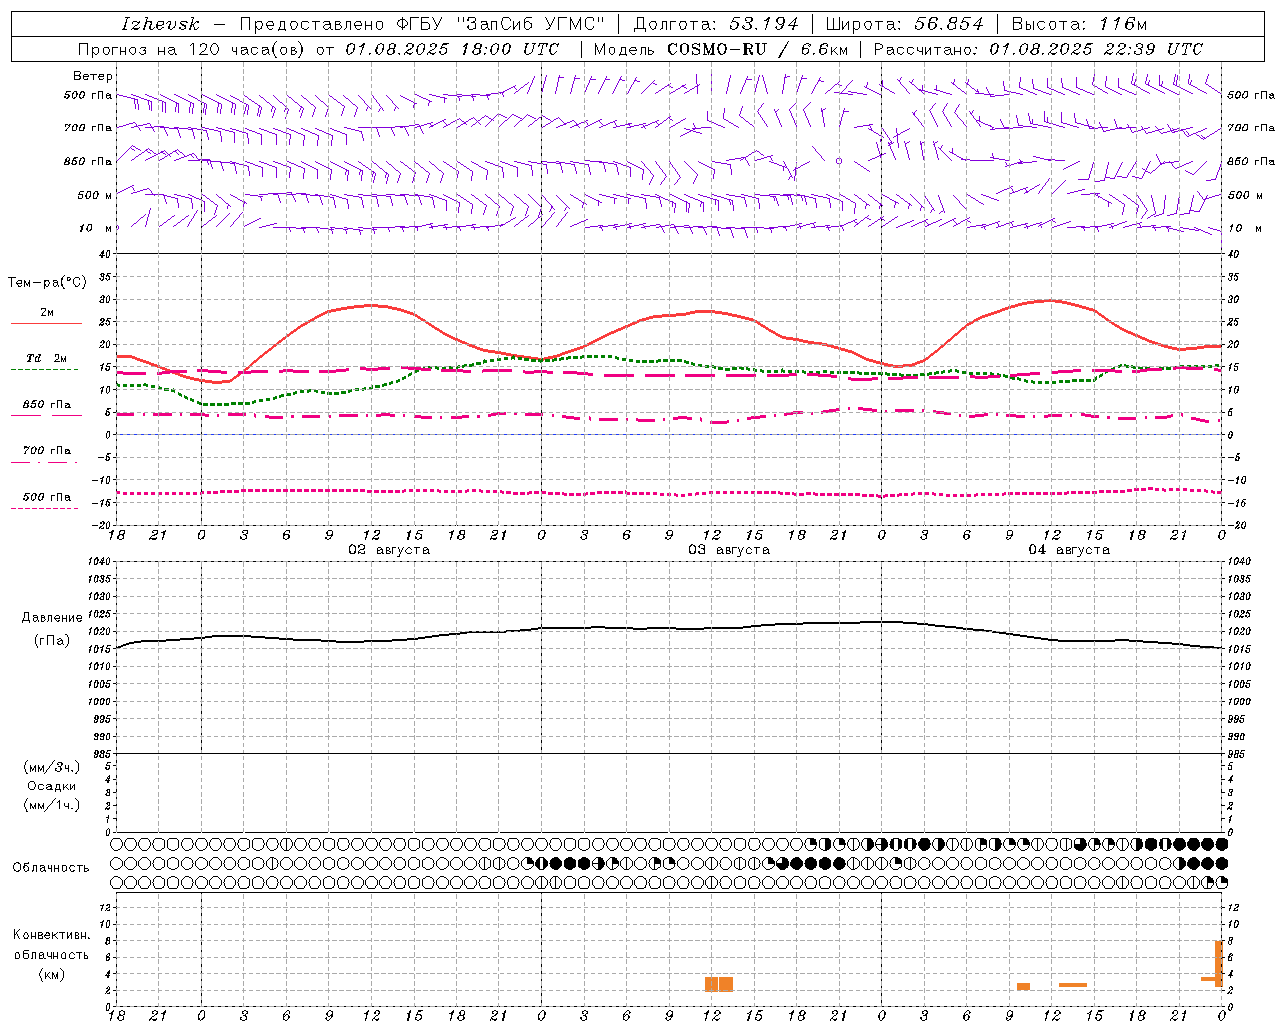Select the forecast start time "01.08.2025 18:00 UTC"
Screen dimensions: 1280x1024
point(452,49)
